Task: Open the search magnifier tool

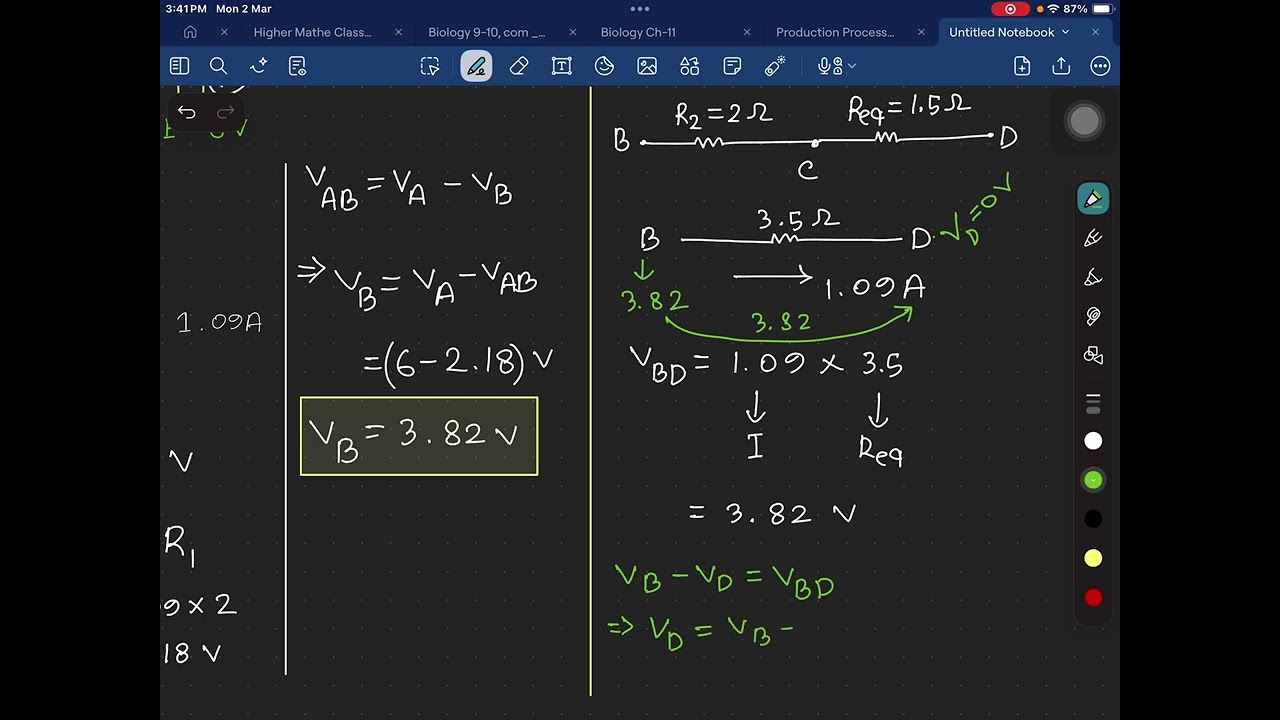Action: (x=218, y=66)
